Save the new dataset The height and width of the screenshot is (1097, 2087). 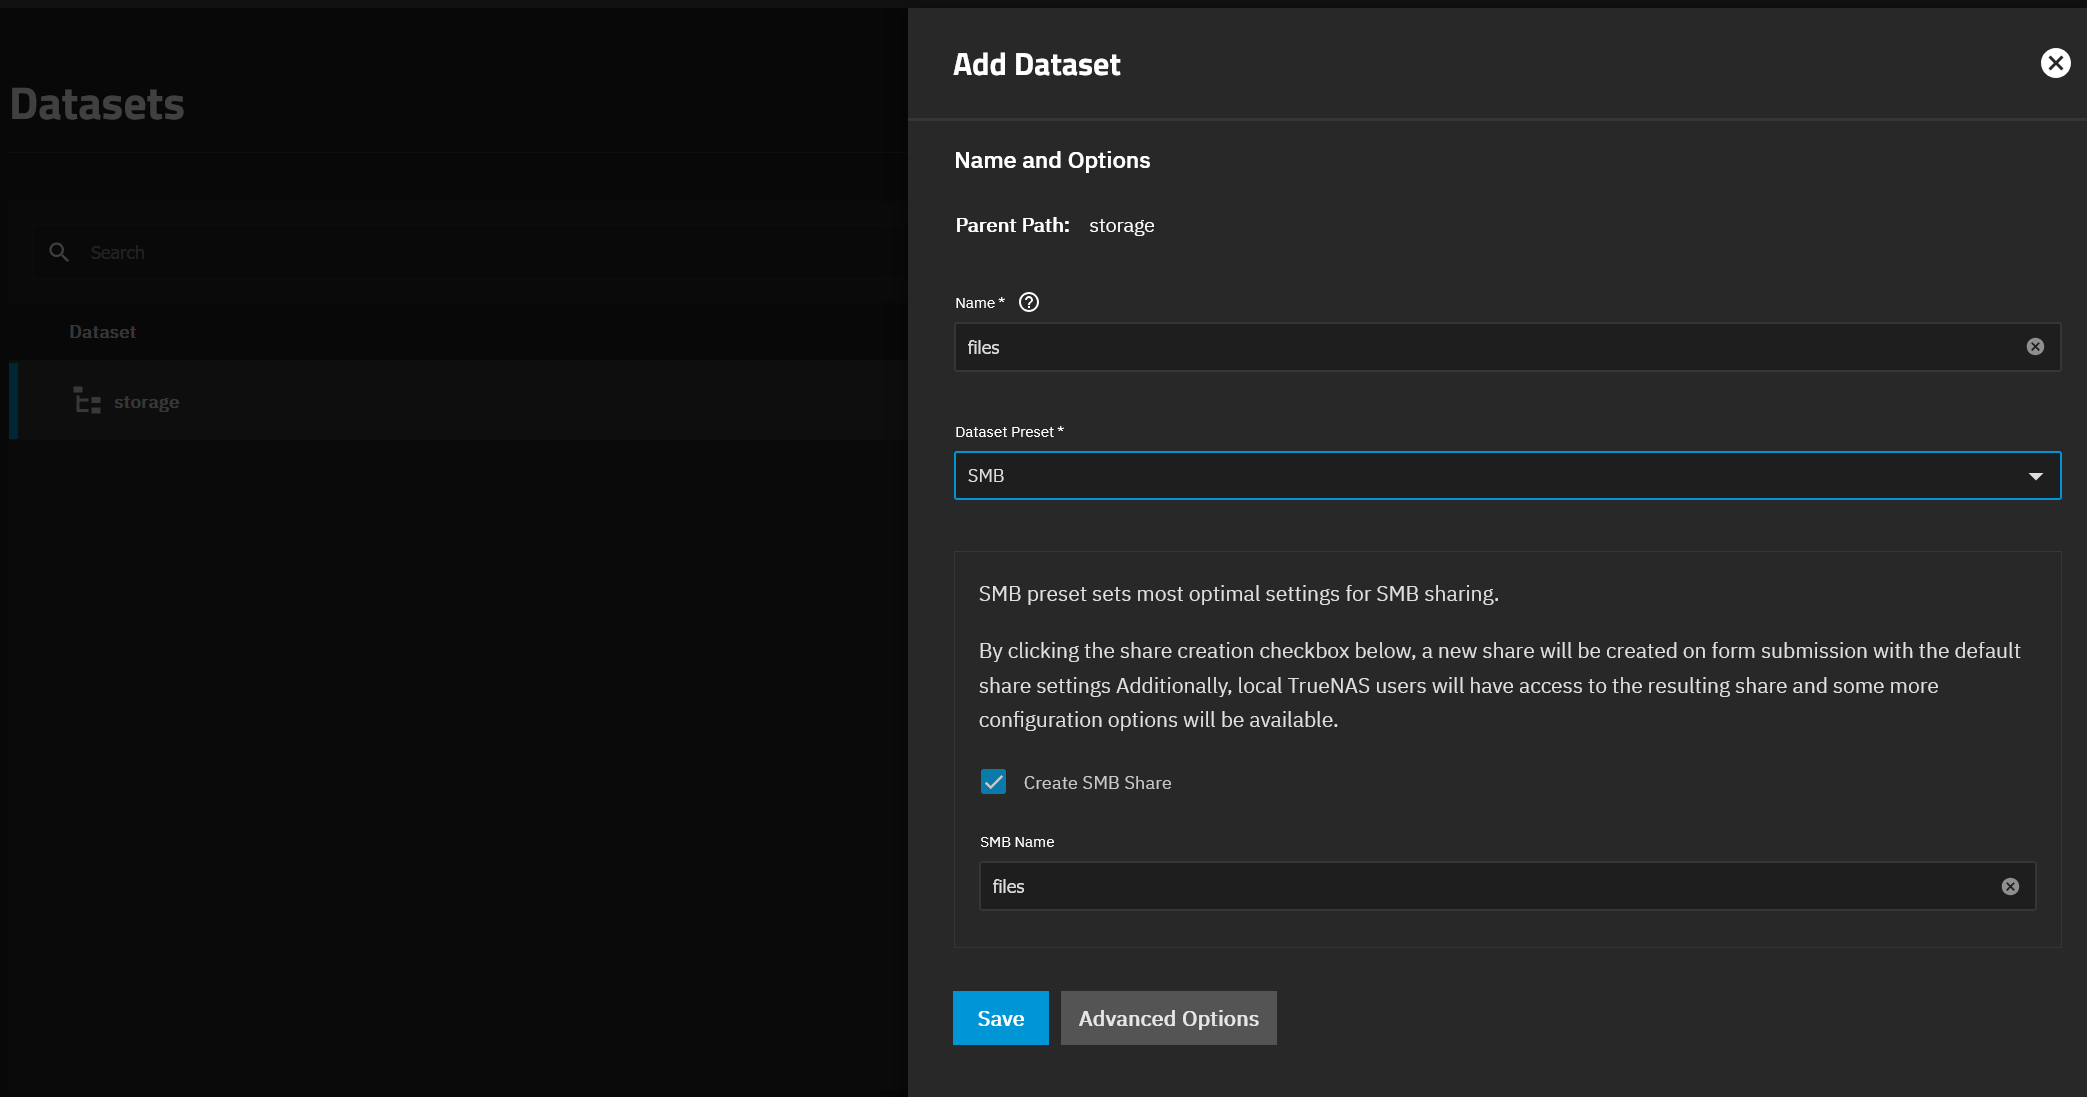pos(1000,1018)
